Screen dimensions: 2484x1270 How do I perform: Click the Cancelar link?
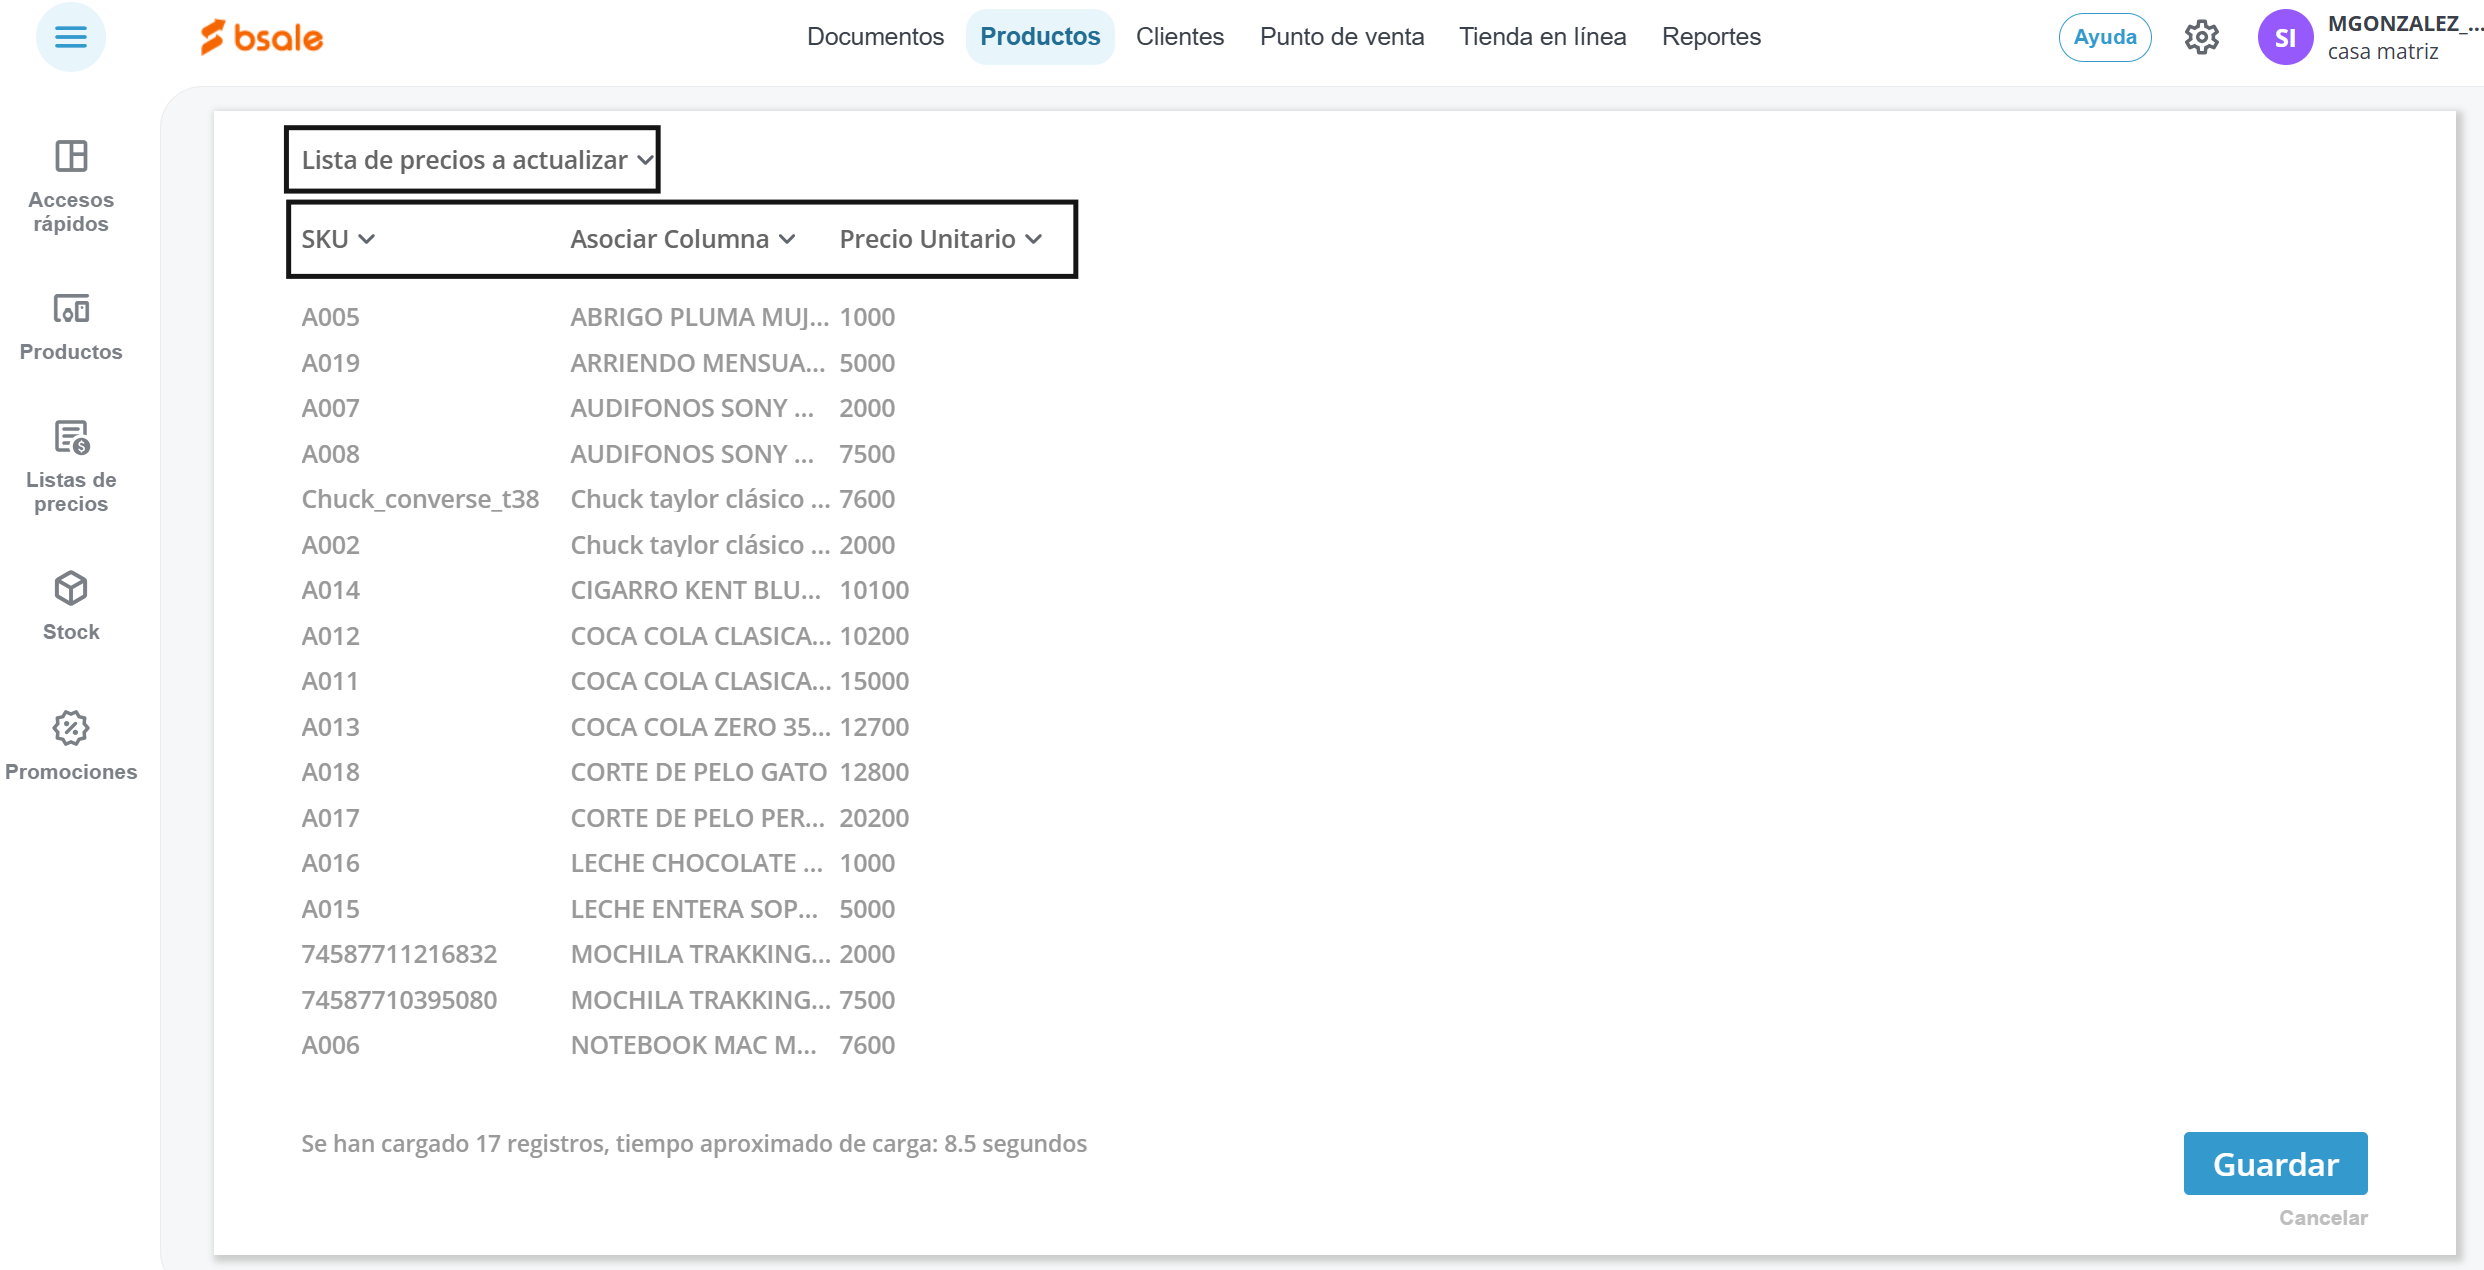[2322, 1218]
